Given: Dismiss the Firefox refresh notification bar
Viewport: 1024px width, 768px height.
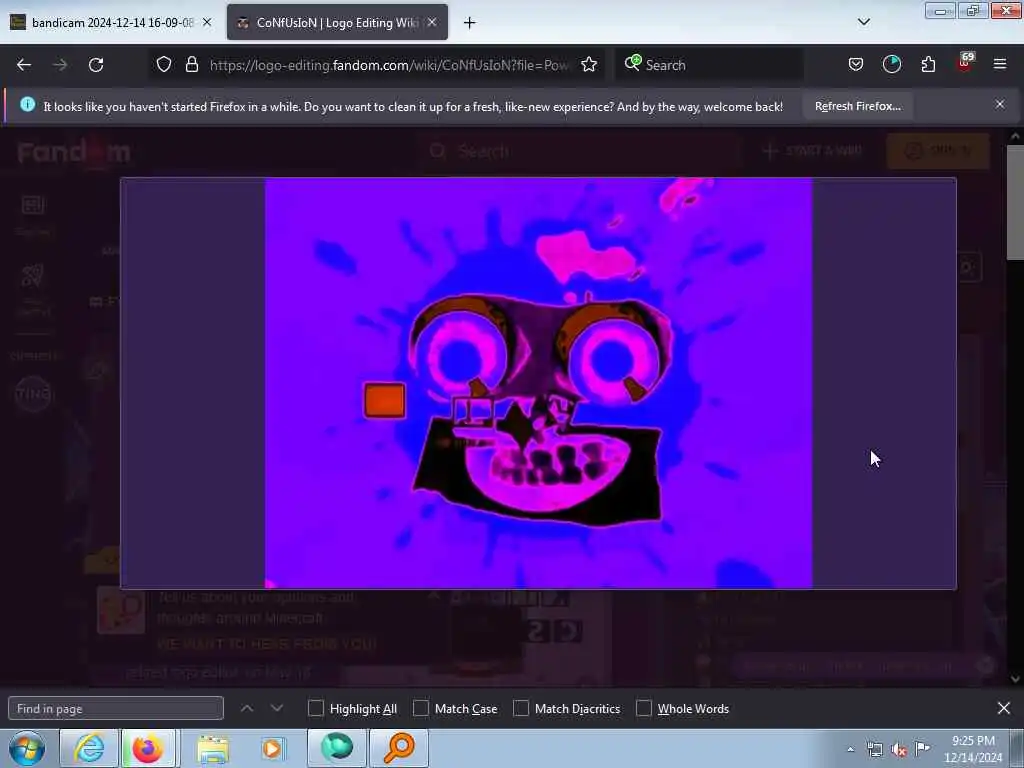Looking at the screenshot, I should click(1000, 104).
